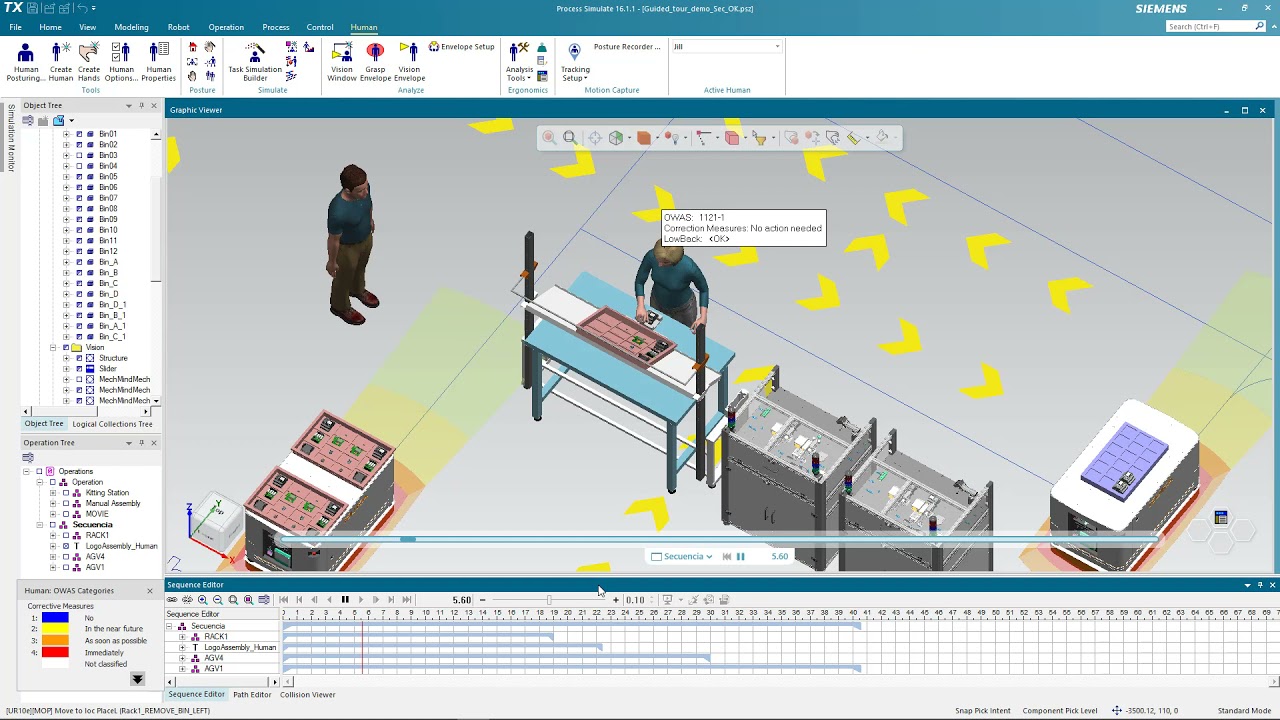Switch to Logical Collections Tree tab
Viewport: 1280px width, 720px height.
pos(112,424)
